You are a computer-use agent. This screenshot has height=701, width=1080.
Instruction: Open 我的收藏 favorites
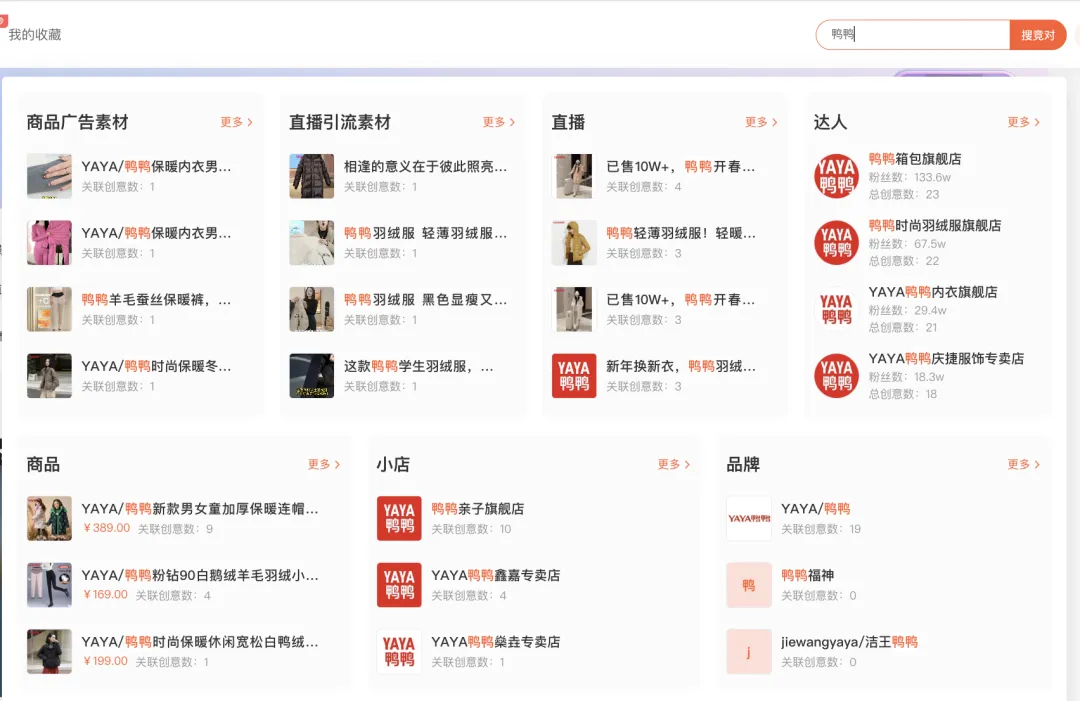35,34
